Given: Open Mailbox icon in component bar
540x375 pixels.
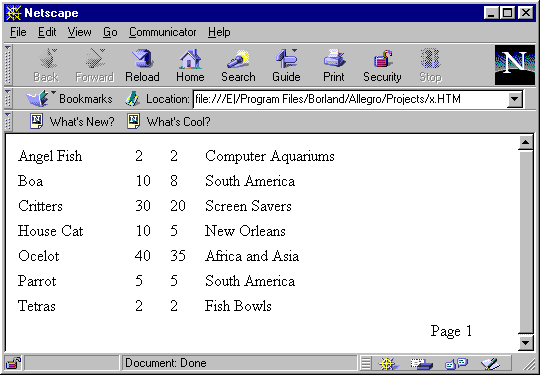Looking at the screenshot, I should click(422, 363).
